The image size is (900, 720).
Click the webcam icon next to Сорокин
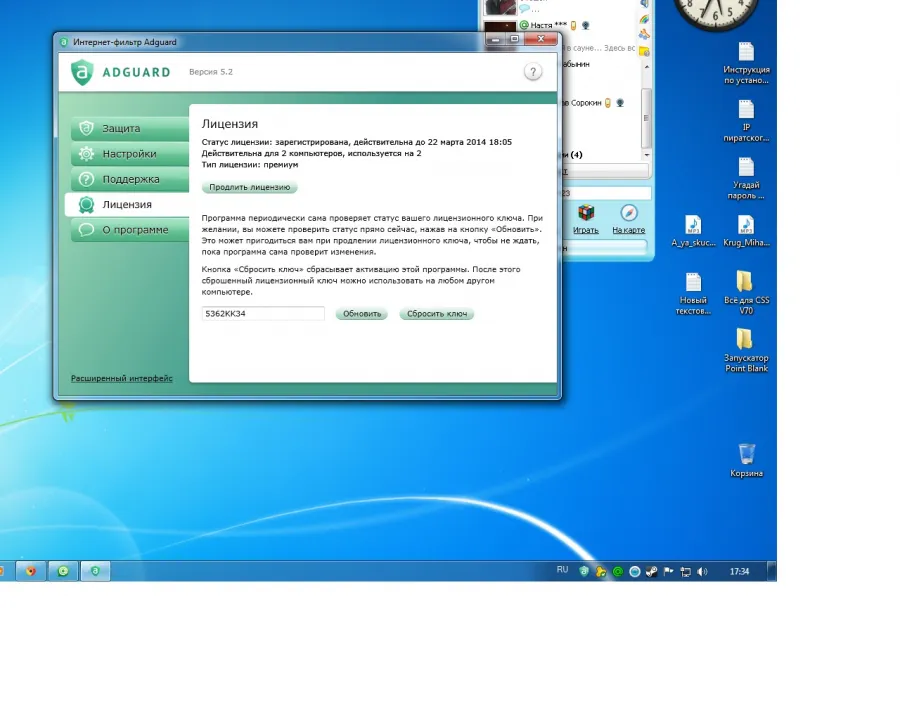pos(620,103)
